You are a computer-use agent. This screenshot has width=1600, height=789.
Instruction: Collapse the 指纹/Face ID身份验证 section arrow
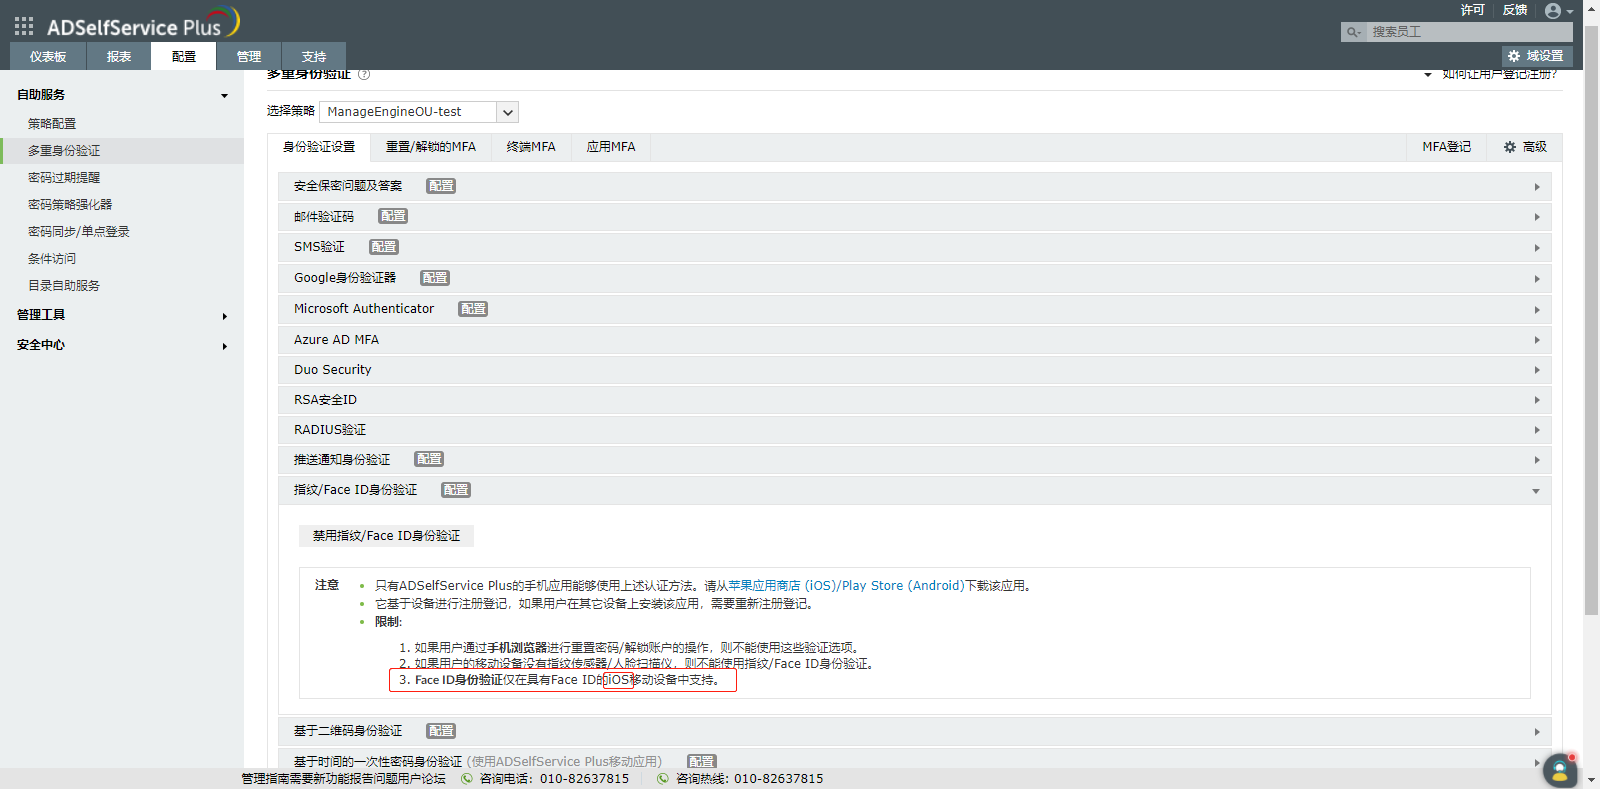[x=1536, y=491]
